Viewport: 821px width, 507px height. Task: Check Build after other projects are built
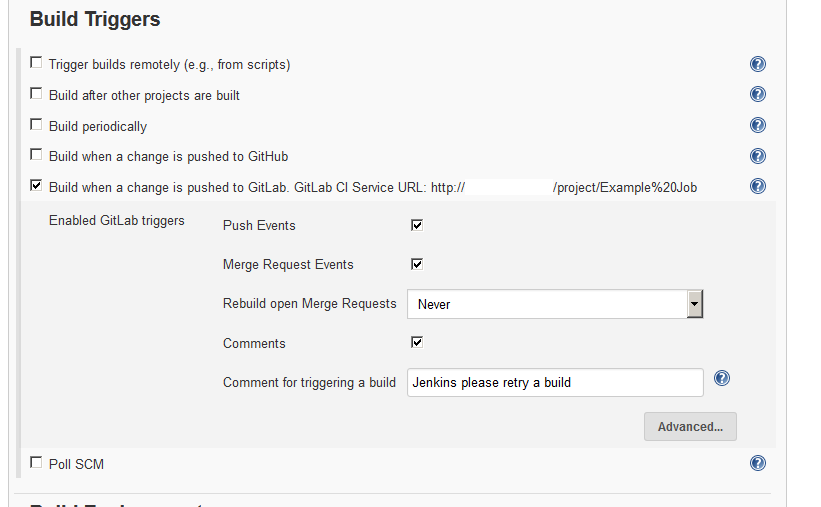tap(36, 94)
